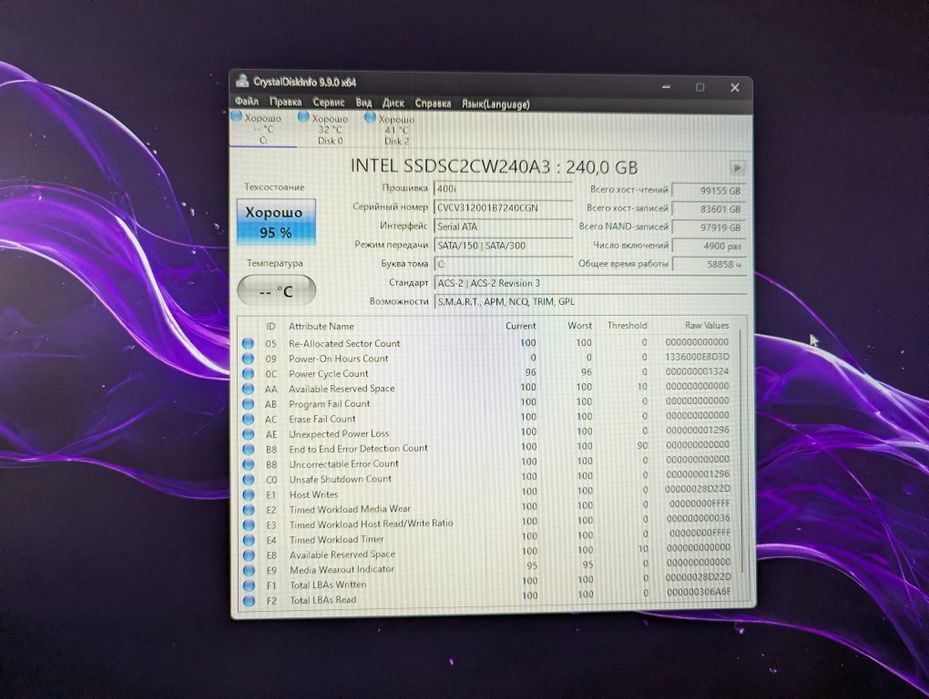The image size is (929, 699).
Task: Open the Язык(Language) menu
Action: click(495, 104)
